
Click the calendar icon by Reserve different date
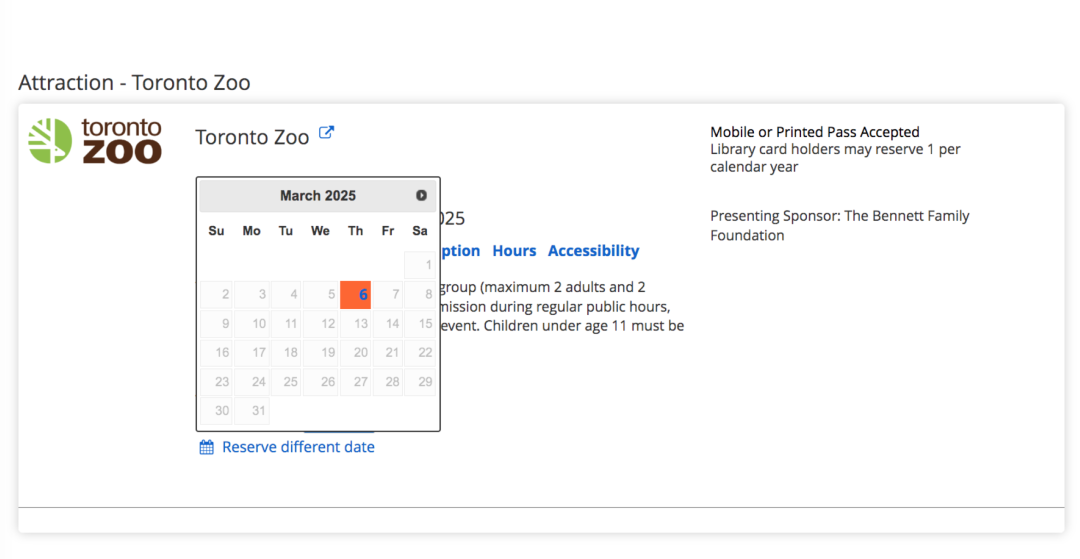point(207,447)
